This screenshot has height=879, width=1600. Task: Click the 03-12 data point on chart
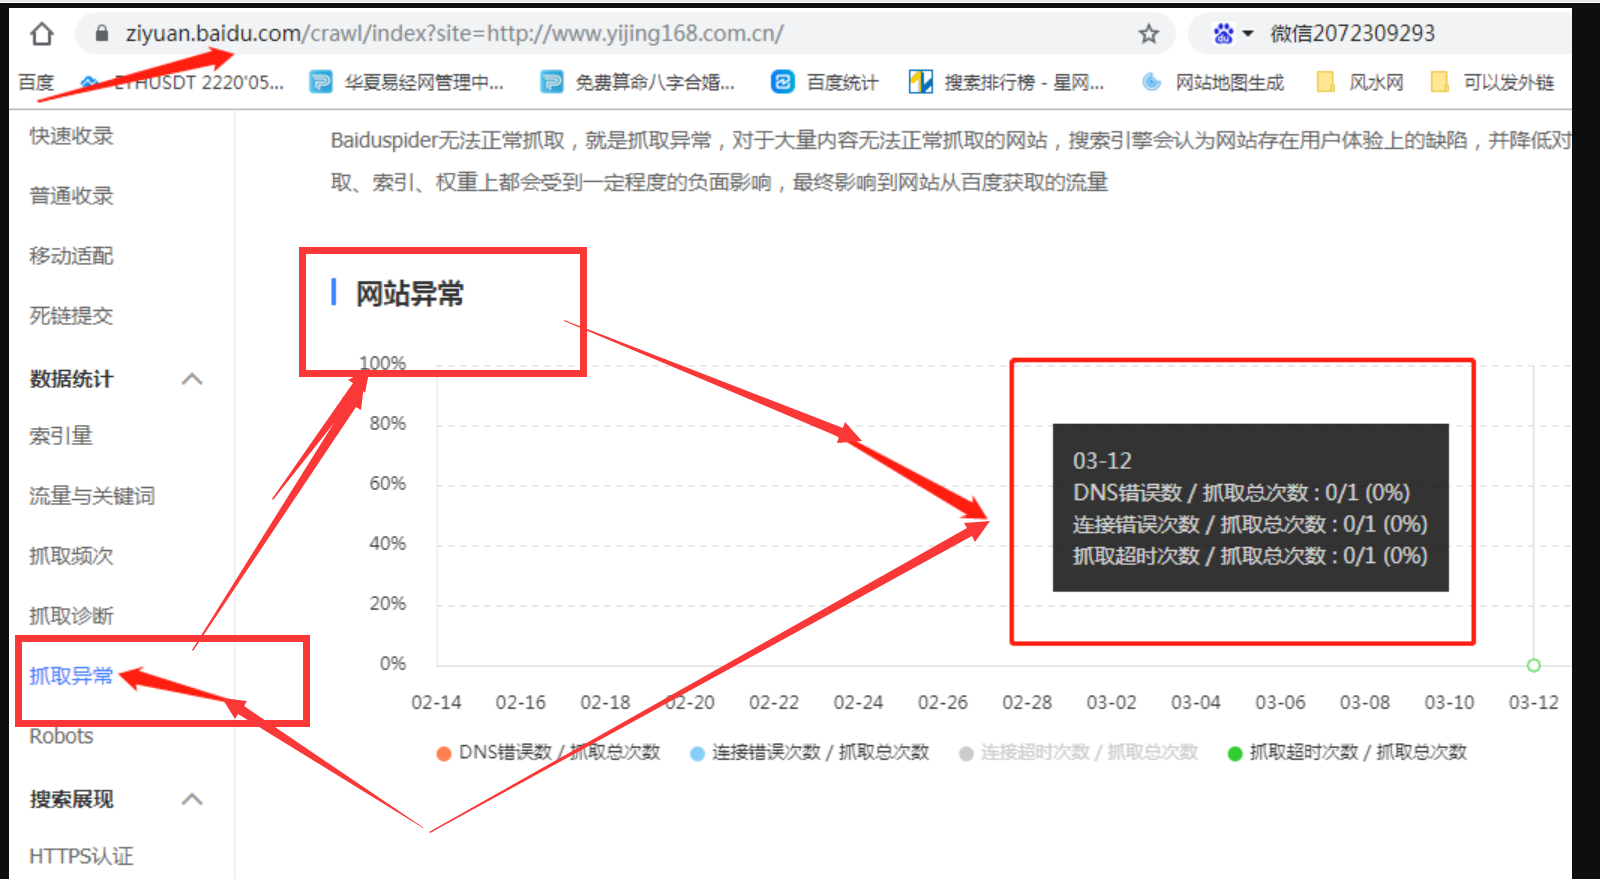(x=1533, y=665)
